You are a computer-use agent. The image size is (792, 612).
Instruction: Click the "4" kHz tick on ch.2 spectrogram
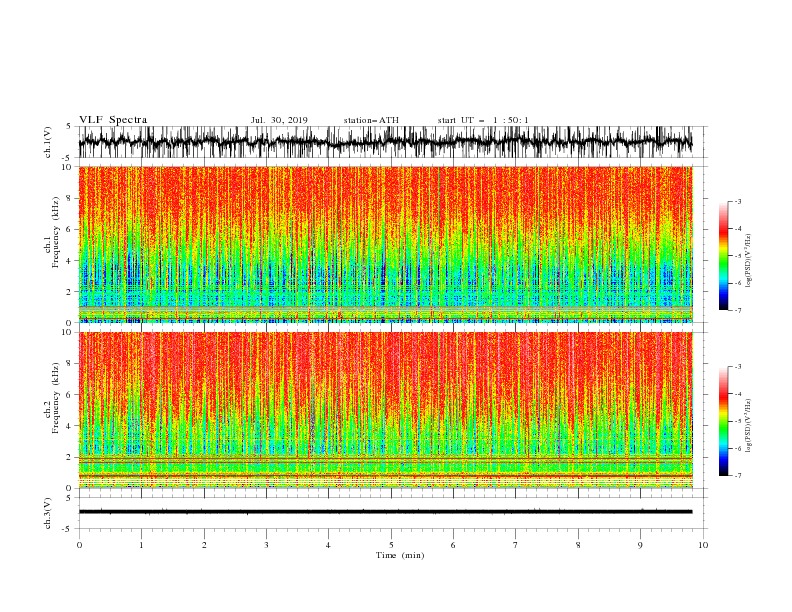(69, 426)
